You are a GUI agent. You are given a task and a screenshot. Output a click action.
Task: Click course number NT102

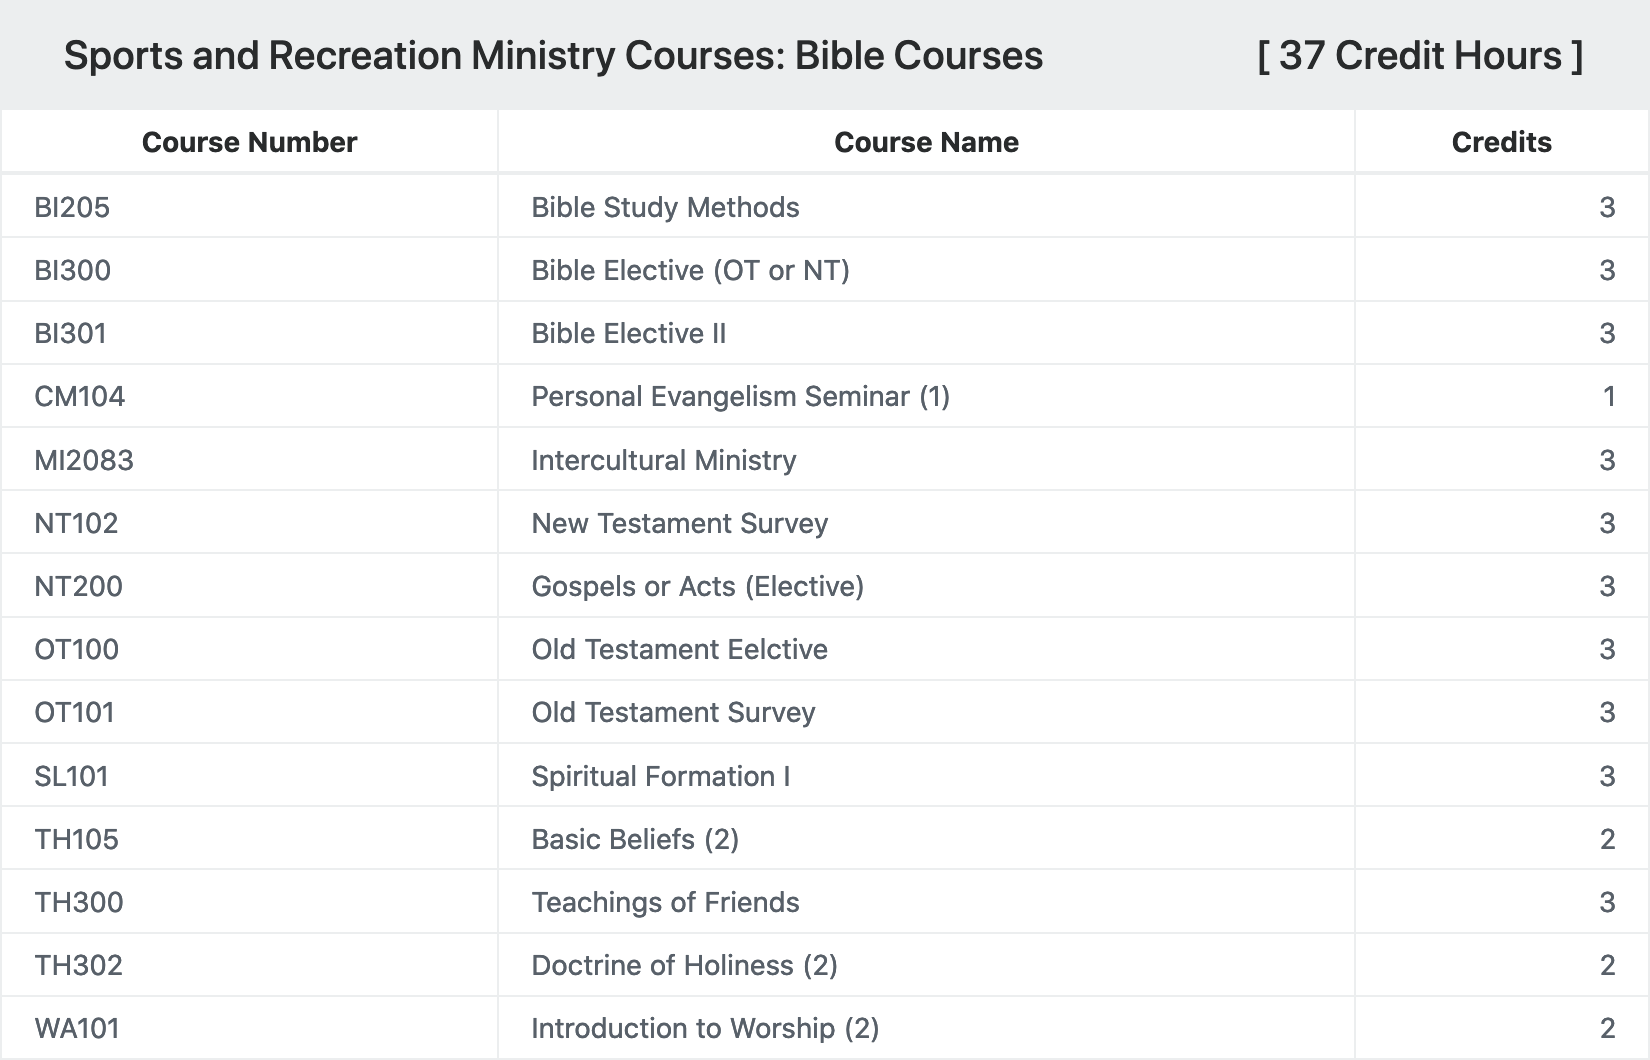76,523
